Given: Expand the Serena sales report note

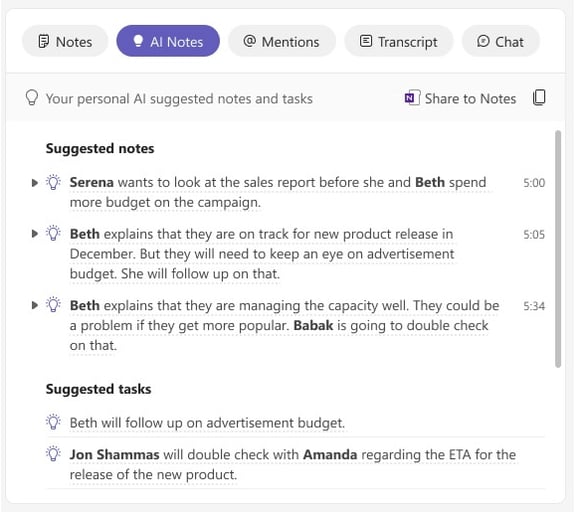Looking at the screenshot, I should pos(35,183).
